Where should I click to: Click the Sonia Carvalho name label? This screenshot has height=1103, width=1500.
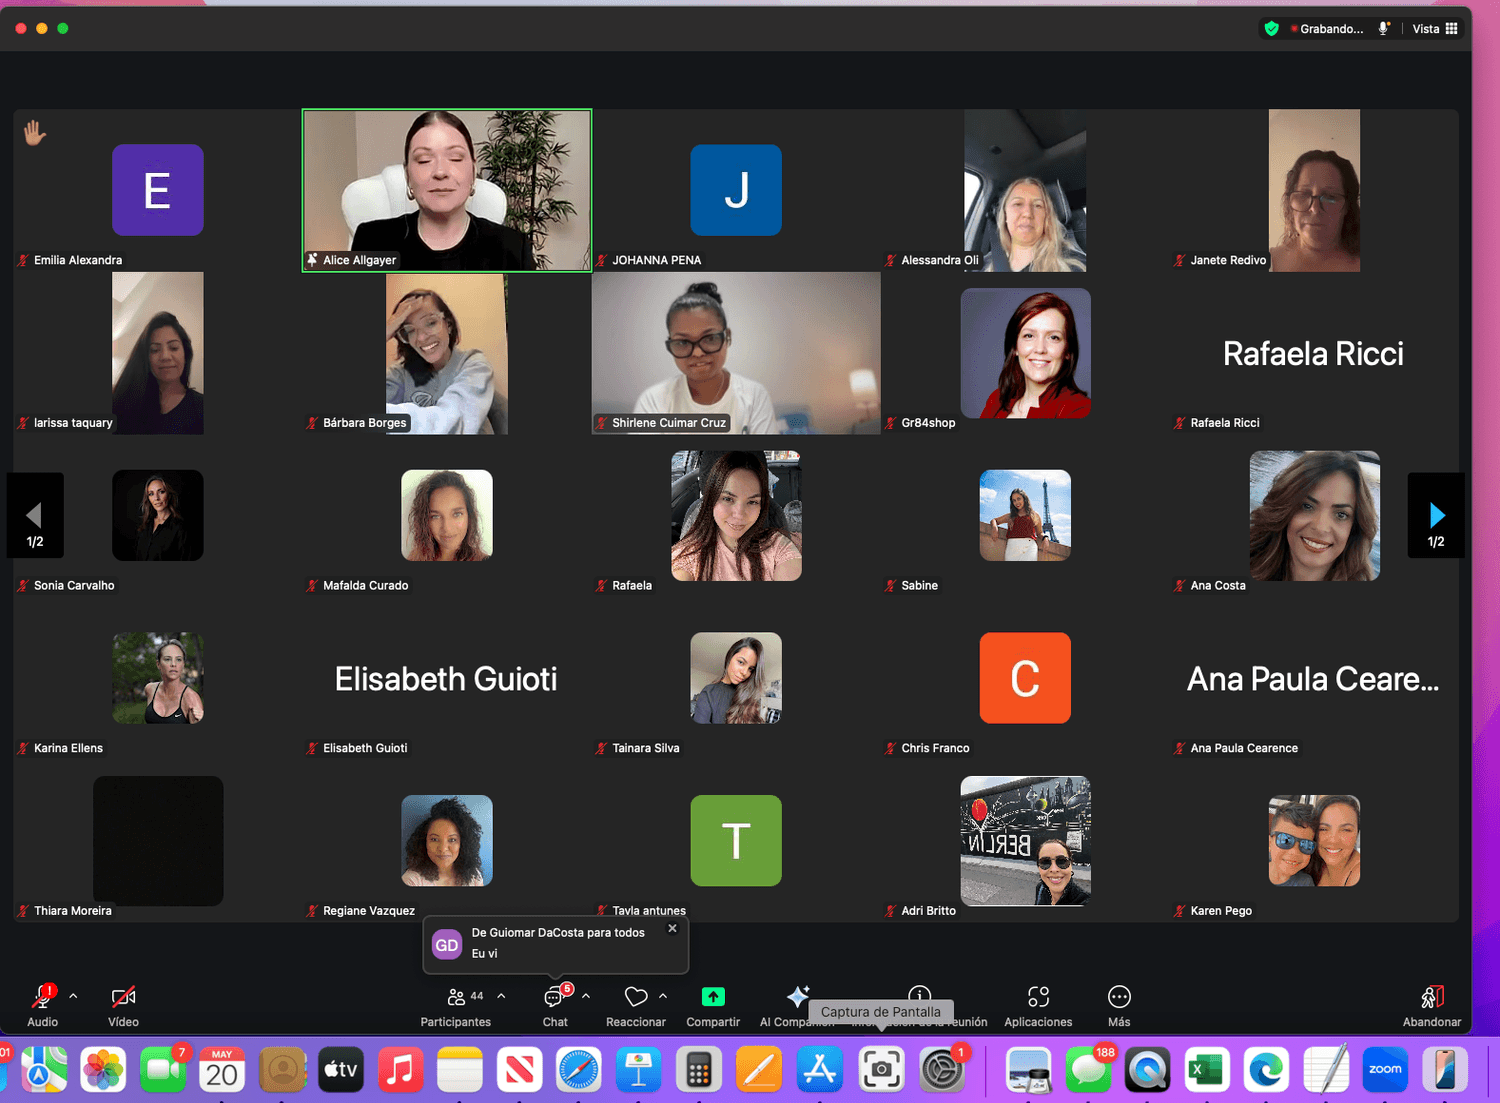(x=74, y=586)
